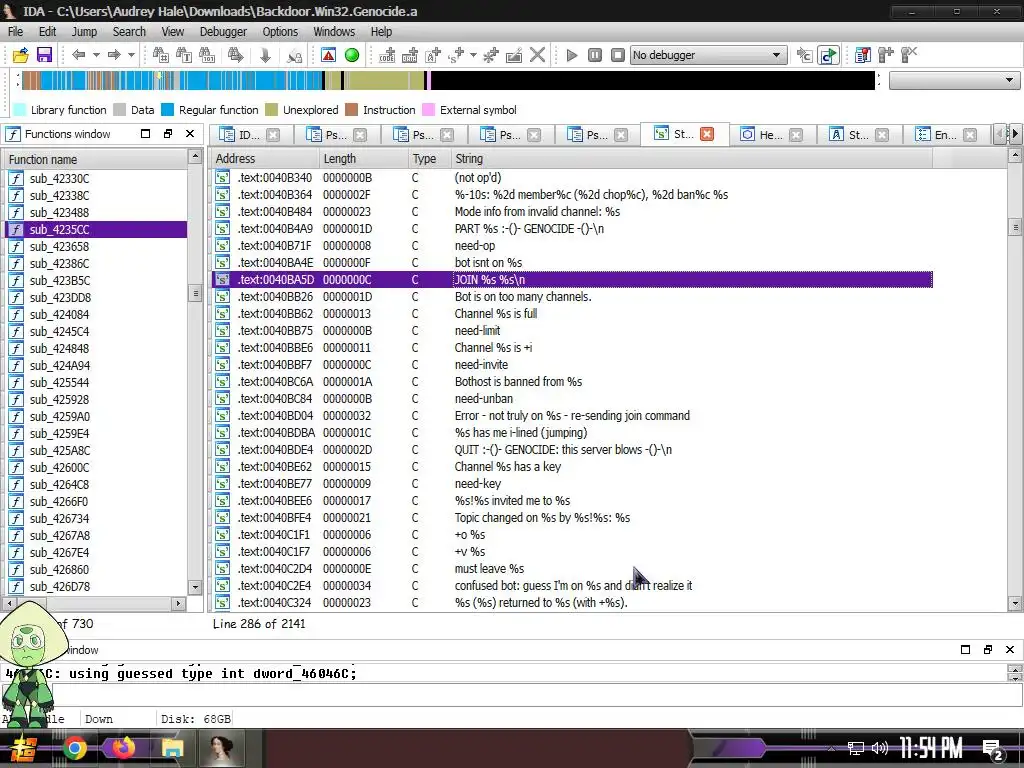
Task: Close the Functions window panel
Action: tap(190, 134)
